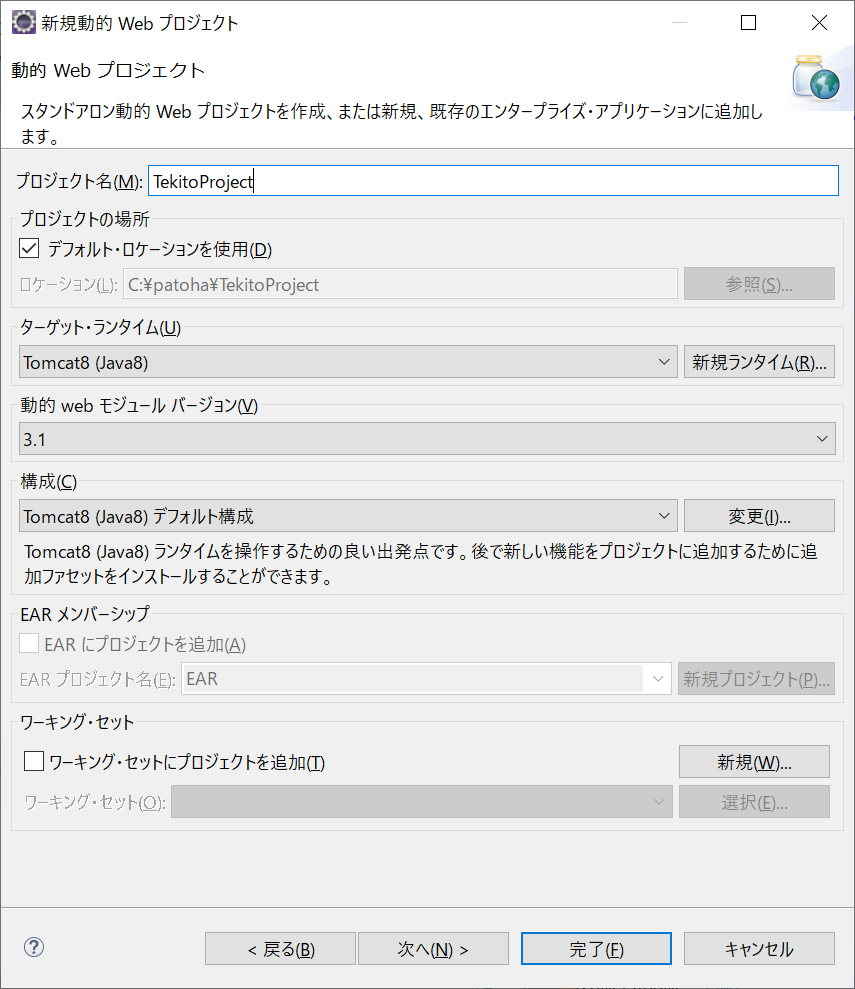Click the 動的 Web プロジェクト heading text
The height and width of the screenshot is (989, 855).
(x=108, y=70)
